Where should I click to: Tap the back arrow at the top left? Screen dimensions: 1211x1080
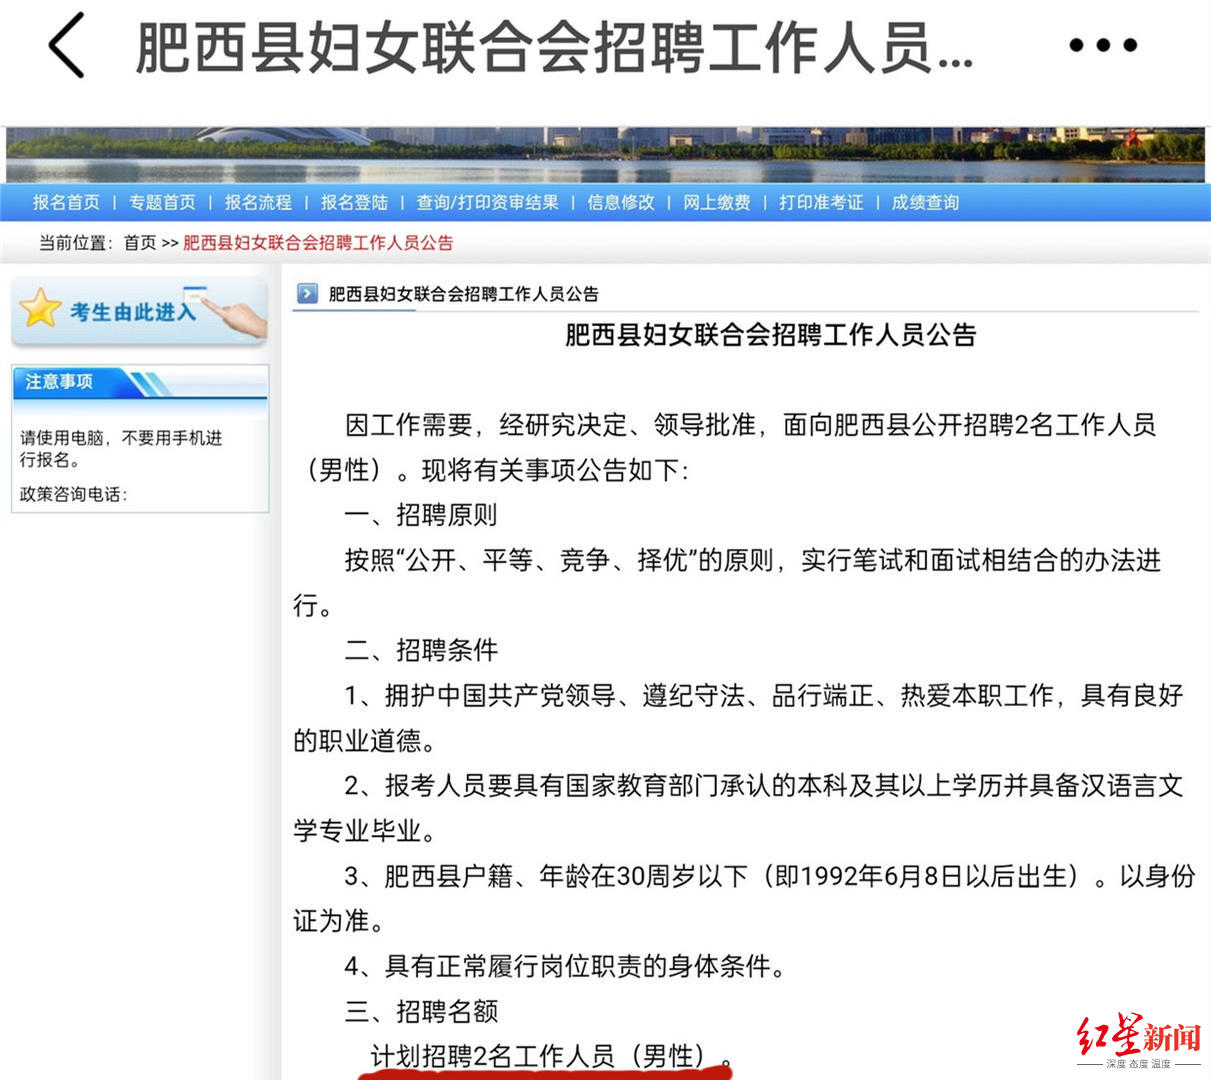(x=65, y=45)
